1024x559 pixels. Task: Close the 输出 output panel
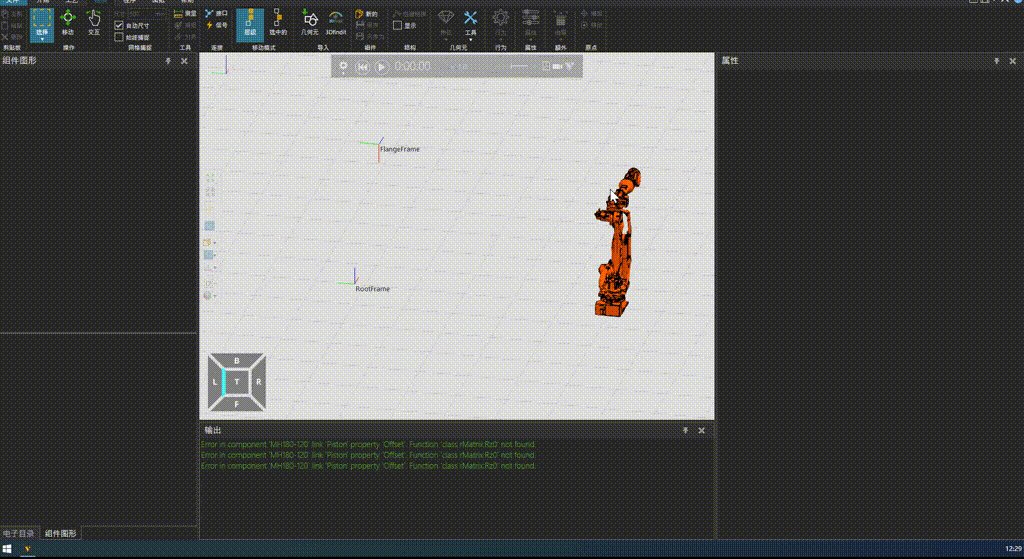point(701,430)
